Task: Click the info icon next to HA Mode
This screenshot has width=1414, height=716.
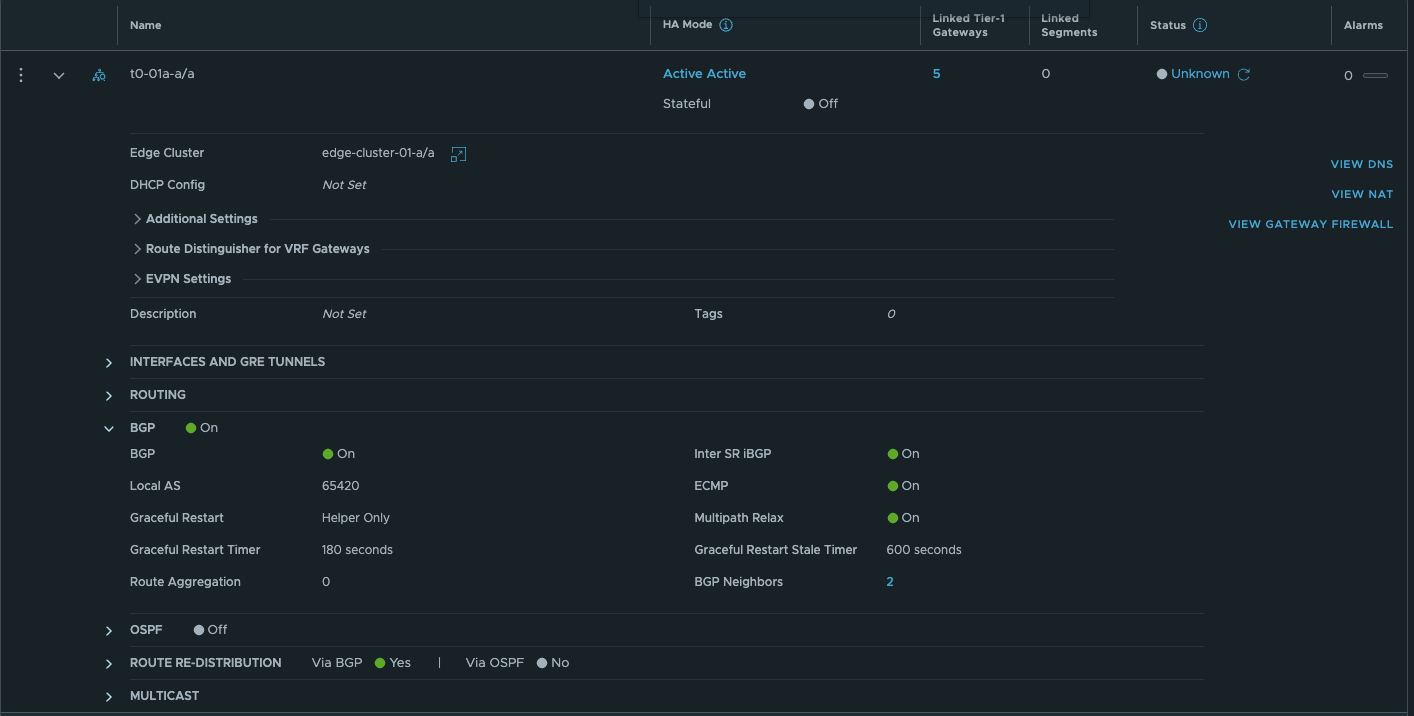Action: 725,23
